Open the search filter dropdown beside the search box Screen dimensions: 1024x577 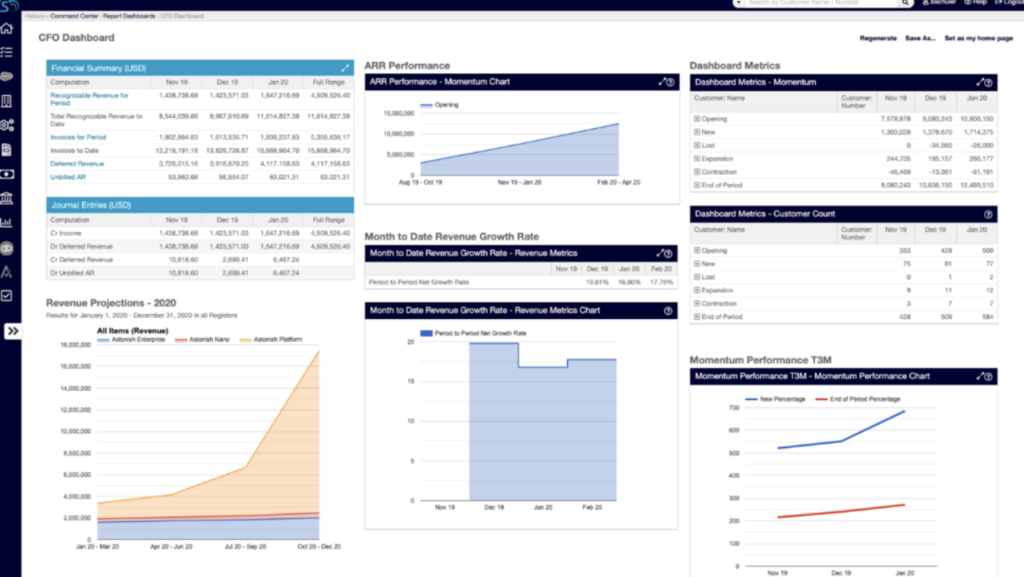pyautogui.click(x=738, y=5)
